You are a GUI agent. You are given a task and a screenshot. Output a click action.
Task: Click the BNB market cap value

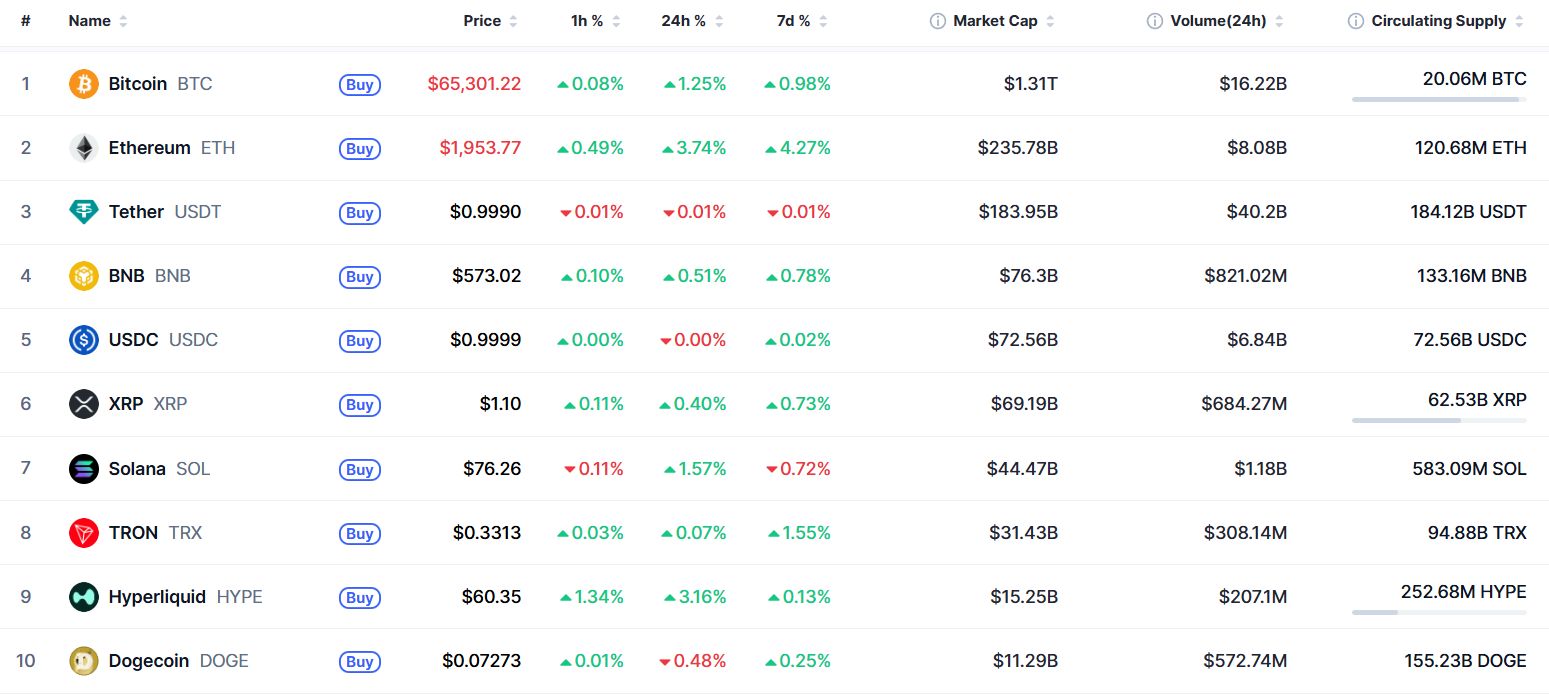coord(1028,276)
